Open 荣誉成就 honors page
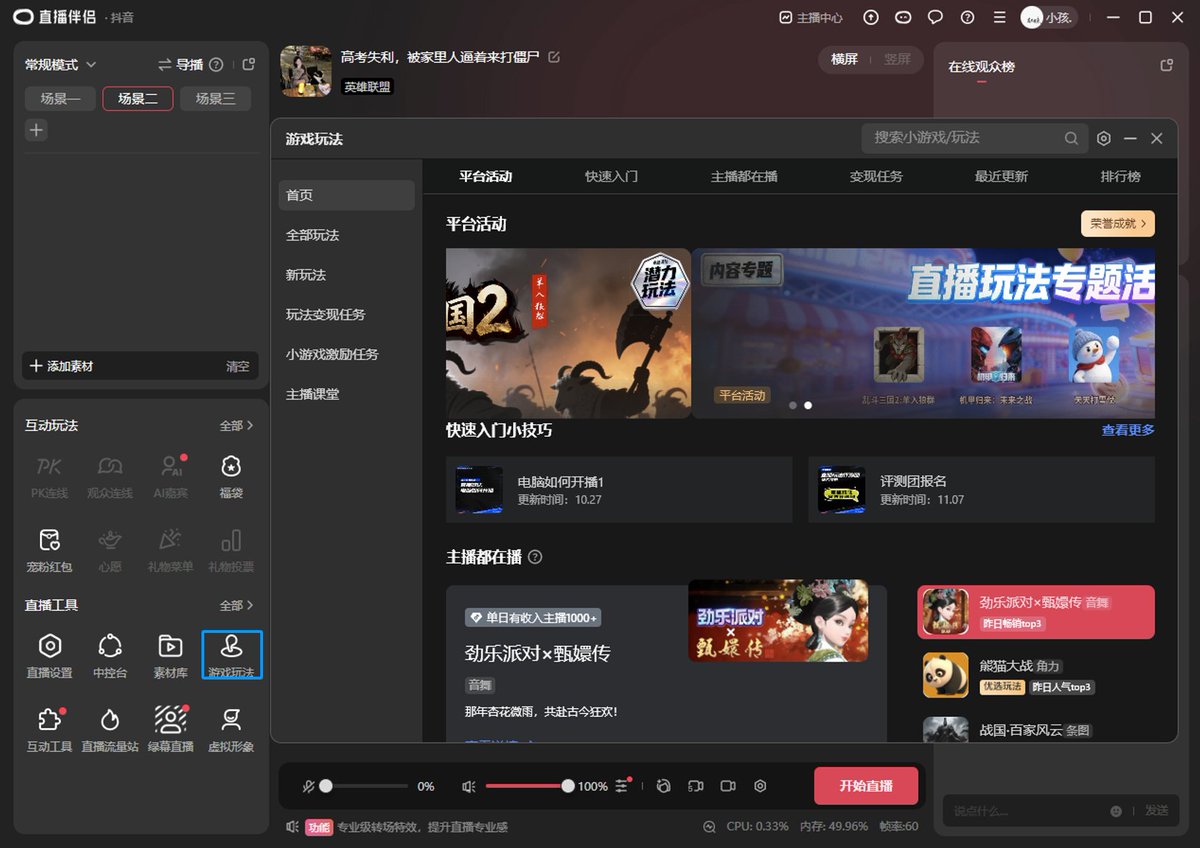1200x848 pixels. [x=1118, y=223]
